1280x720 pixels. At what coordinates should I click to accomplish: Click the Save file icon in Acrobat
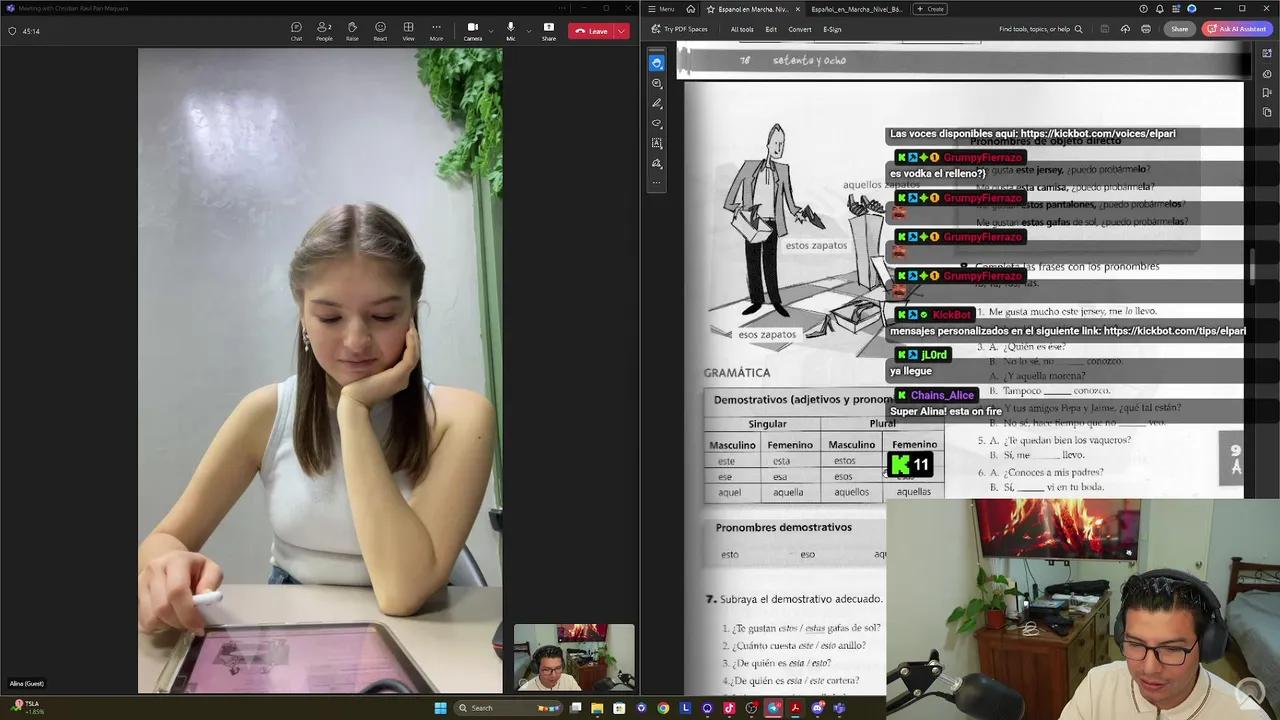pos(1107,29)
